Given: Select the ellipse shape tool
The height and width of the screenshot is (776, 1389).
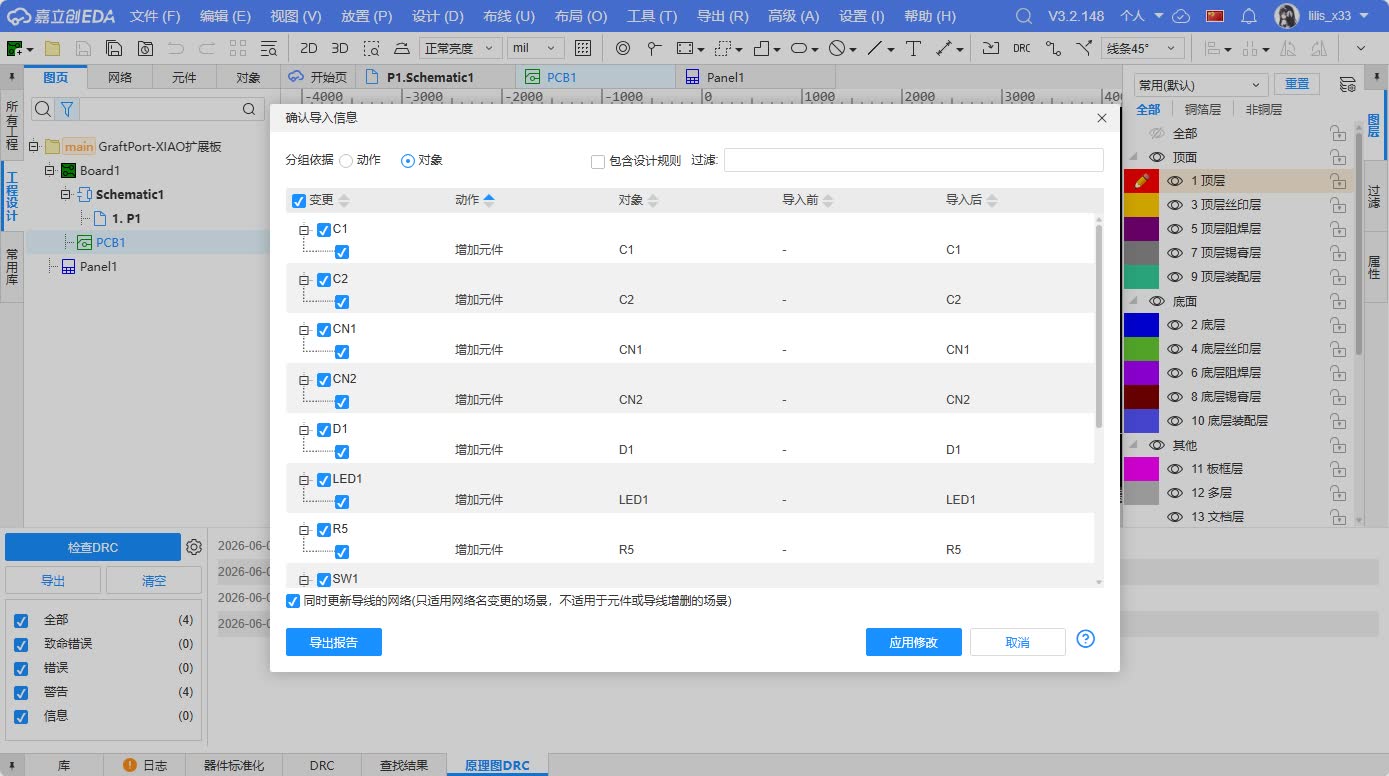Looking at the screenshot, I should click(799, 48).
